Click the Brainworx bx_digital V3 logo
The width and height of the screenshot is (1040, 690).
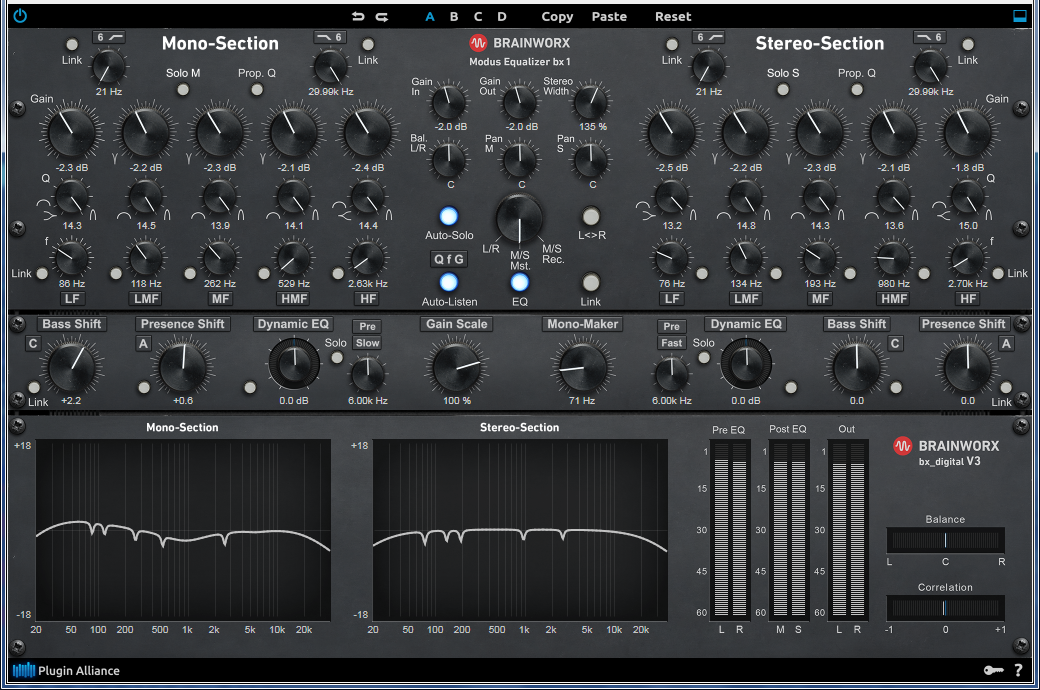click(x=946, y=452)
